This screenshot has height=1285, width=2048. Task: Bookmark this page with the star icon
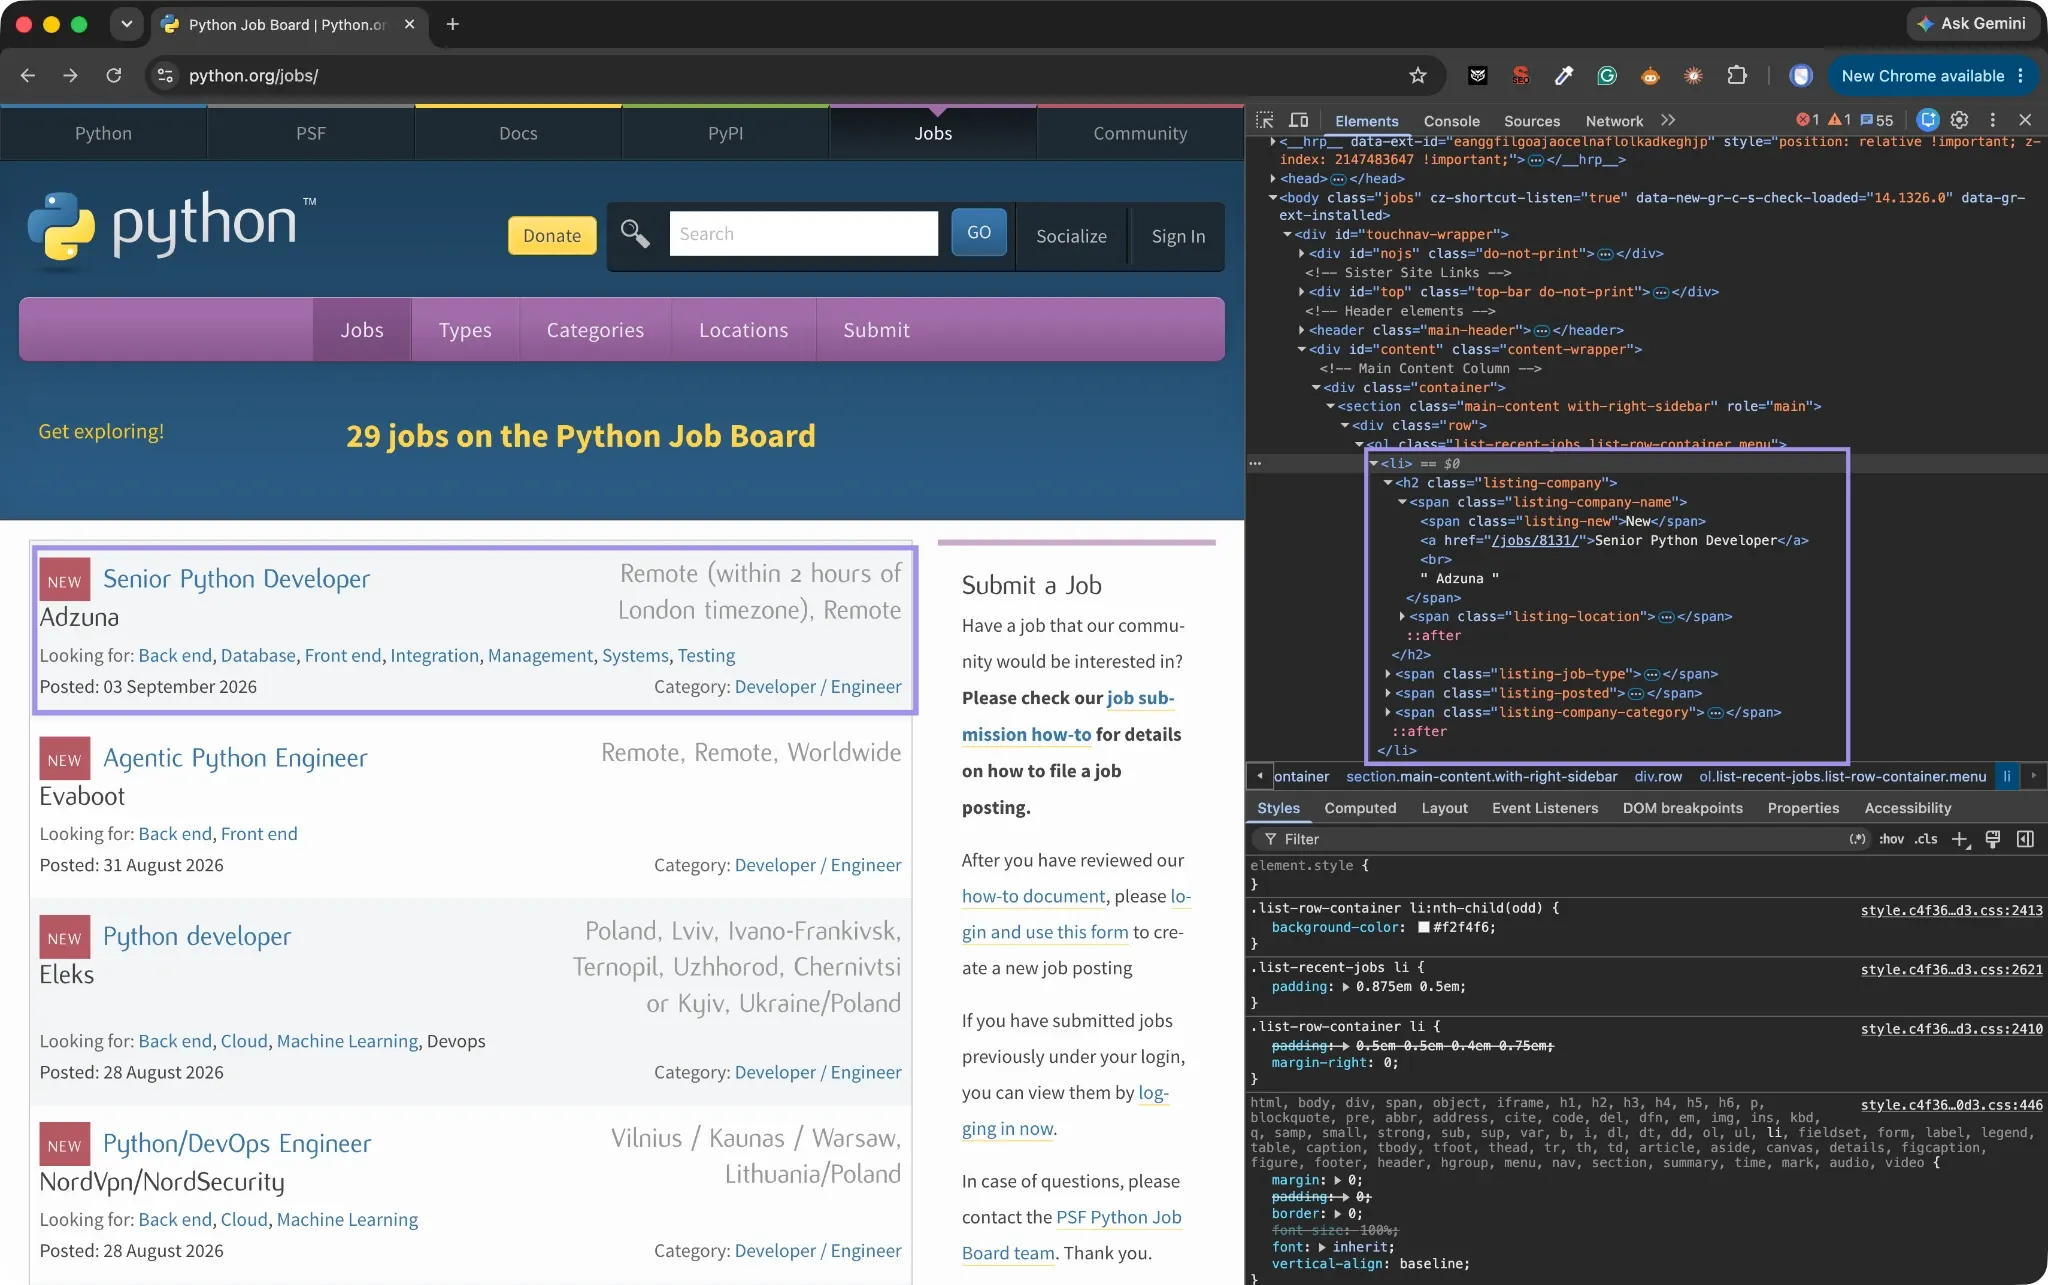pos(1418,76)
